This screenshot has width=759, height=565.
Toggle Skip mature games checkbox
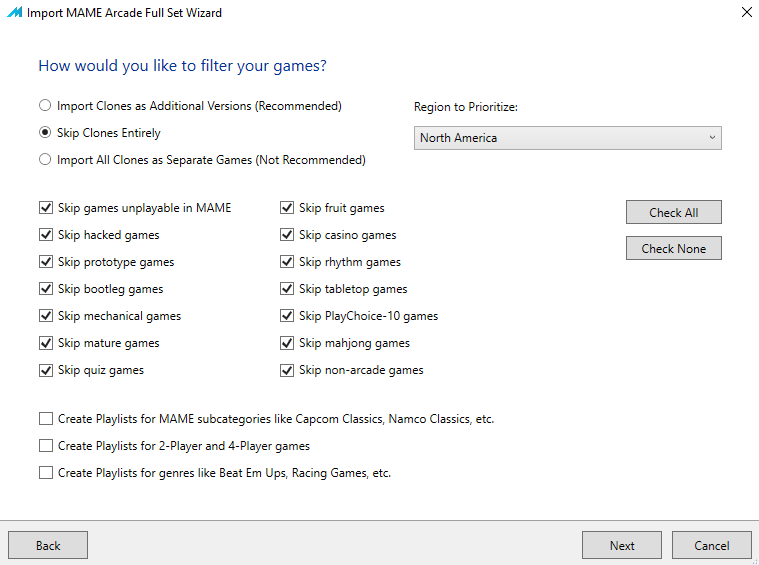point(46,343)
